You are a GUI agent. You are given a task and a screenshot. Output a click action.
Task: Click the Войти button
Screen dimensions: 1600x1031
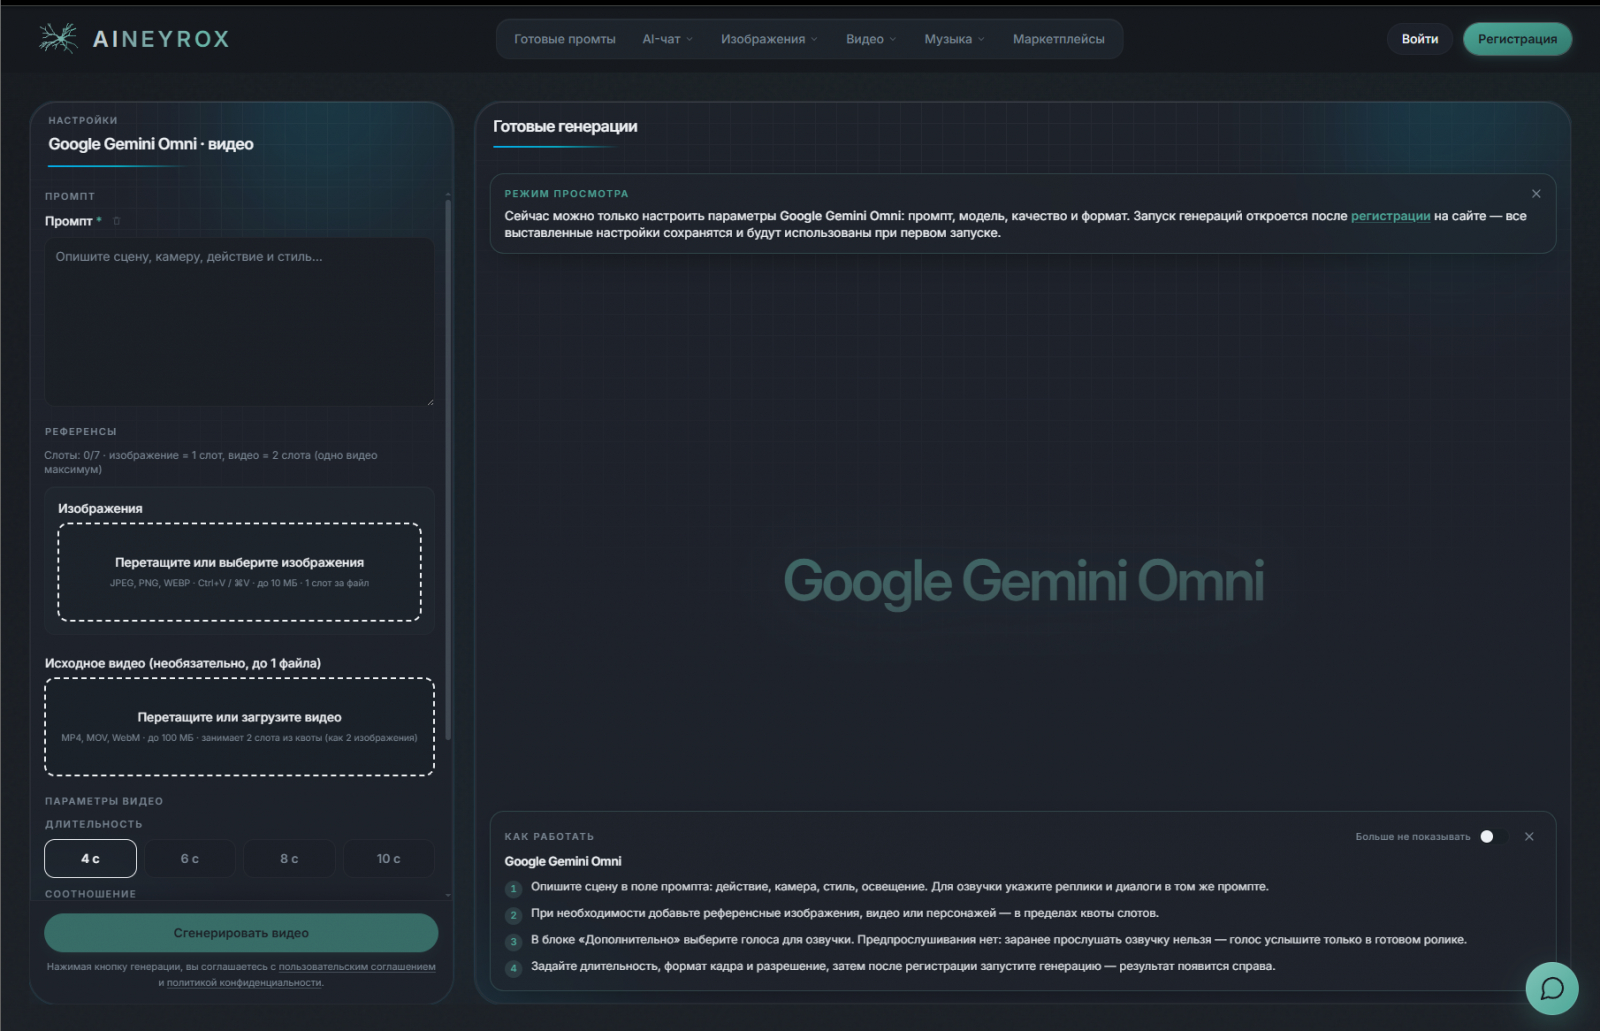[x=1419, y=39]
